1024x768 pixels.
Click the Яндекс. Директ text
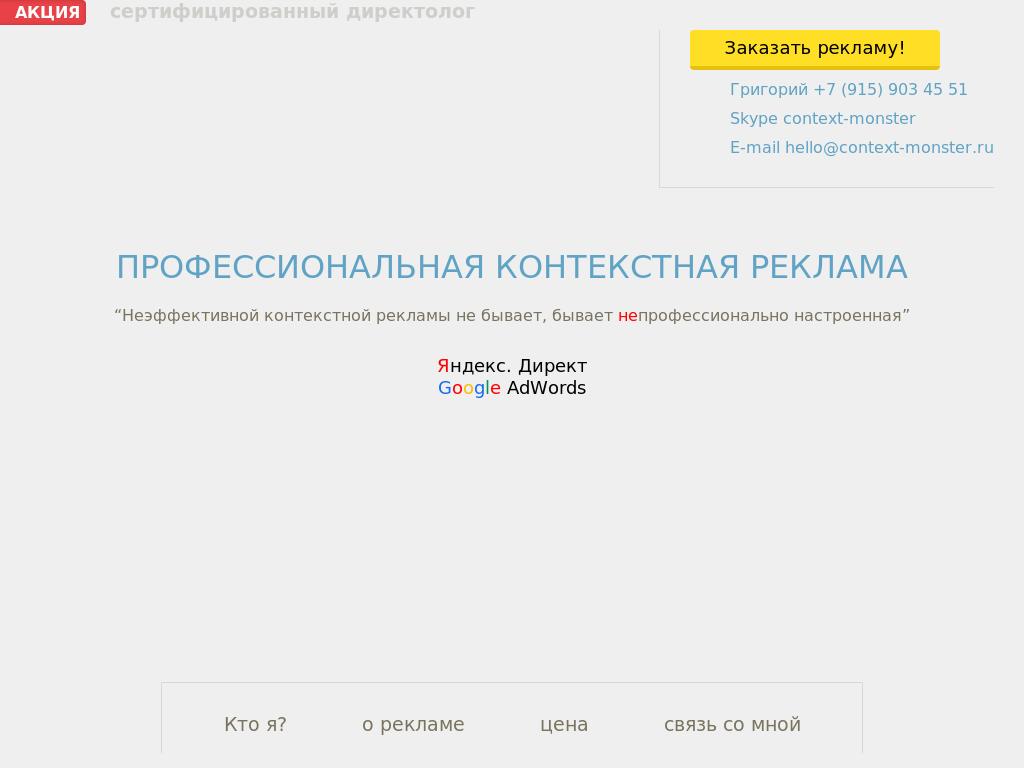click(x=512, y=366)
